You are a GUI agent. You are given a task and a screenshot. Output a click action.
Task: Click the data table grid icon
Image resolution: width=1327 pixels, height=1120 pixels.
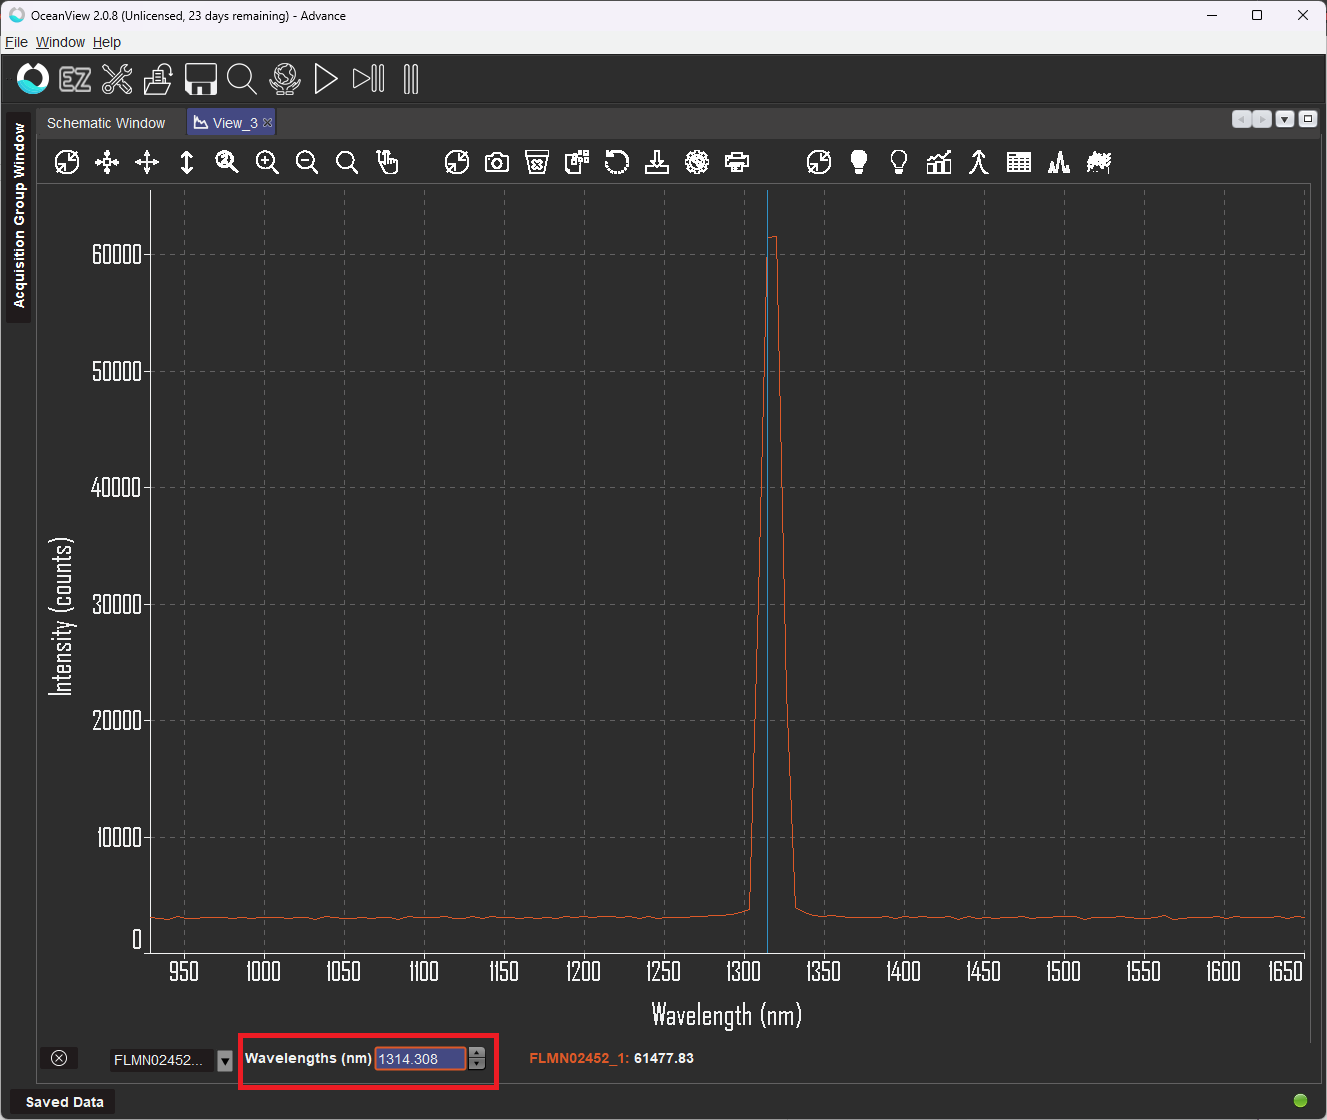click(x=1019, y=162)
